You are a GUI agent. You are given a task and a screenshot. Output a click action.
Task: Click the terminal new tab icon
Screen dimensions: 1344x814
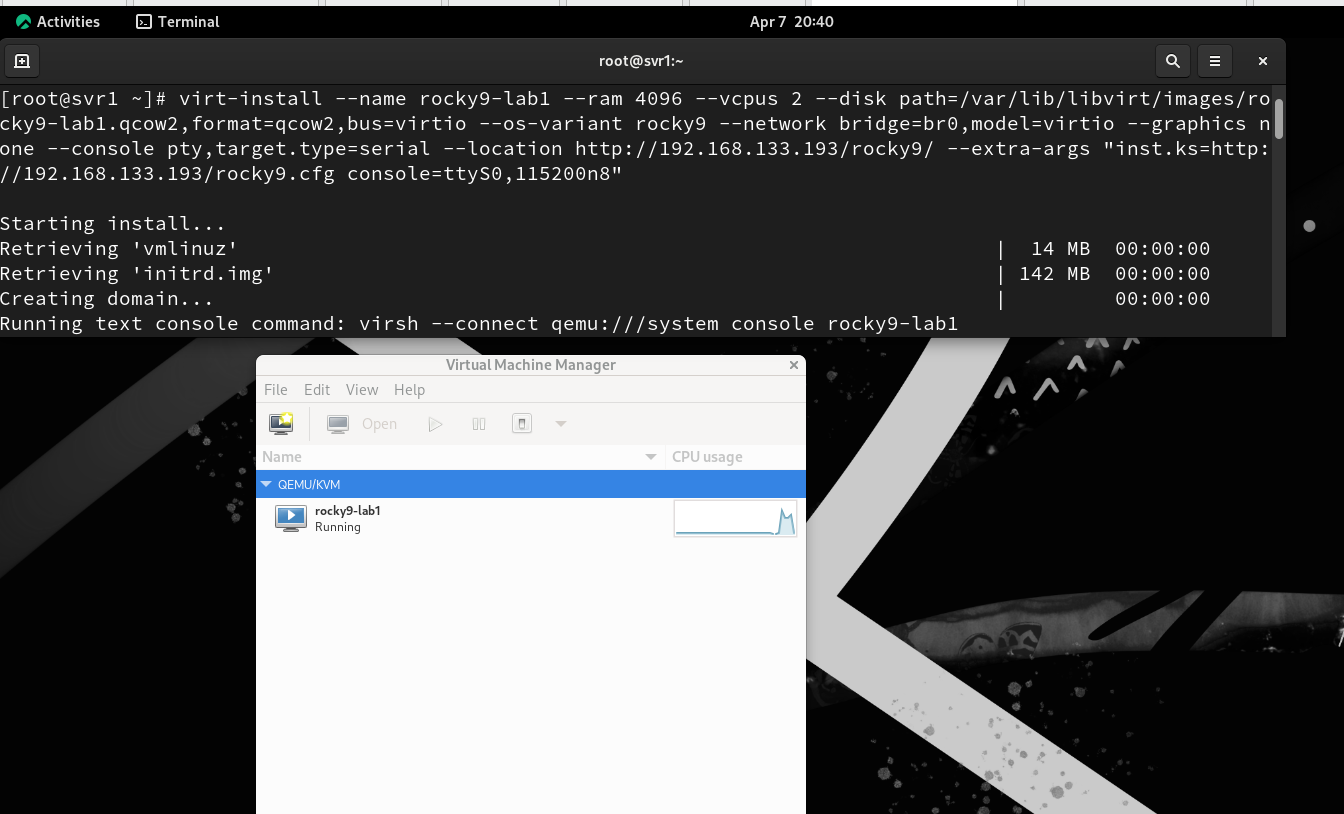click(x=22, y=61)
